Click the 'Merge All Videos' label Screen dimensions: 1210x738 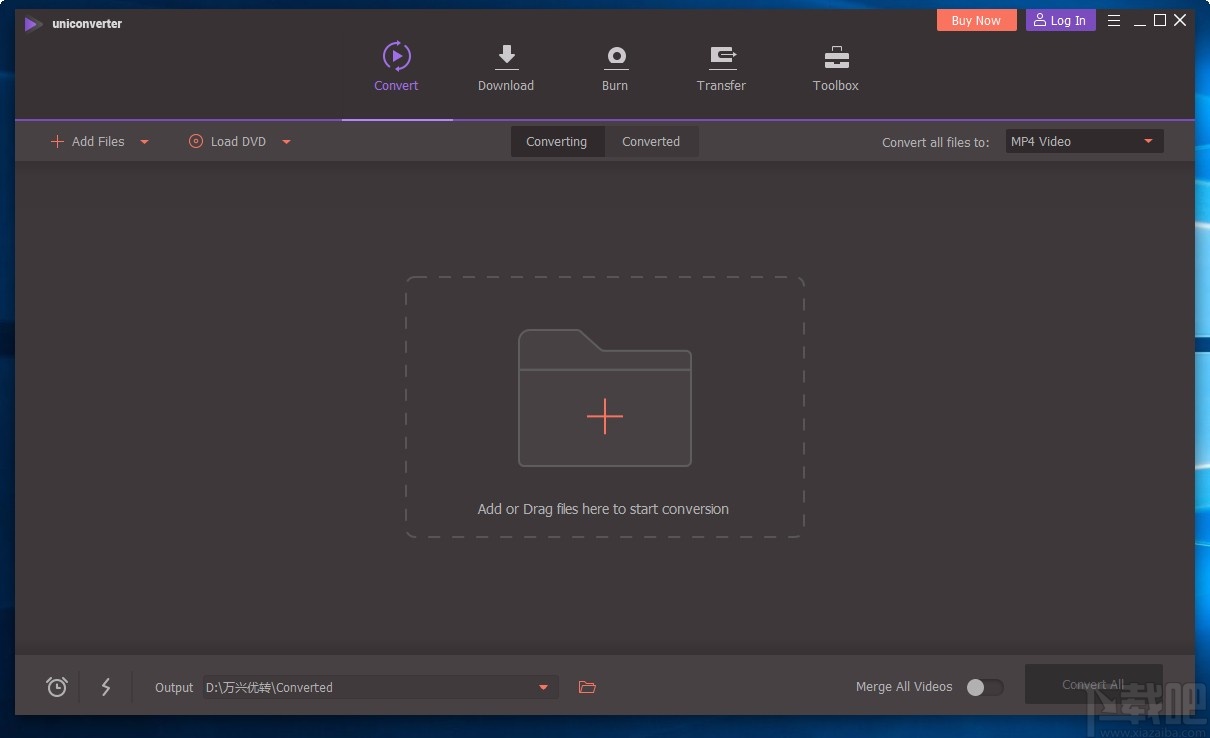tap(904, 687)
